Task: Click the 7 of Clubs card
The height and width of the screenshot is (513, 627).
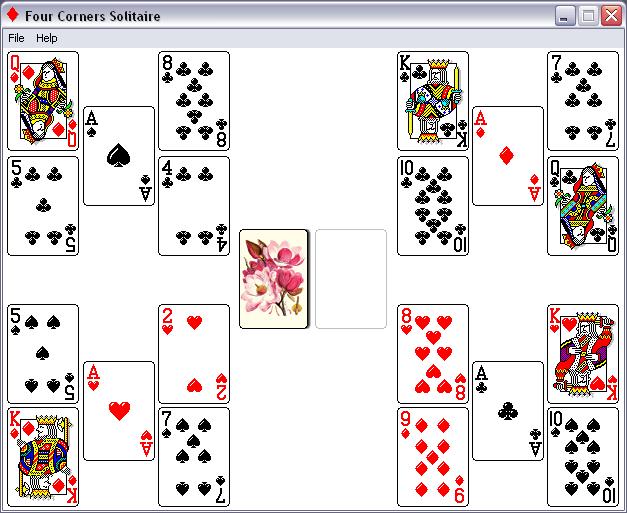Action: [583, 101]
